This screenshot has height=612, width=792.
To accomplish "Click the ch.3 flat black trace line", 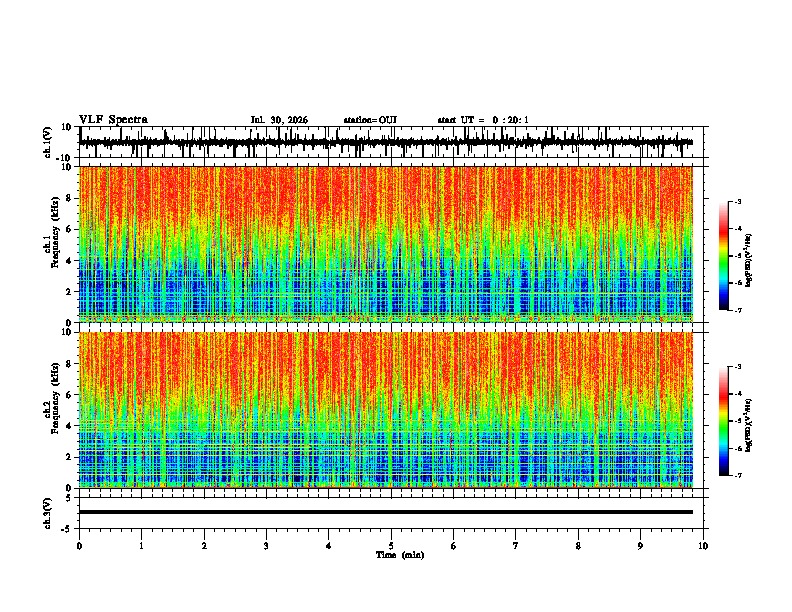I will click(386, 512).
